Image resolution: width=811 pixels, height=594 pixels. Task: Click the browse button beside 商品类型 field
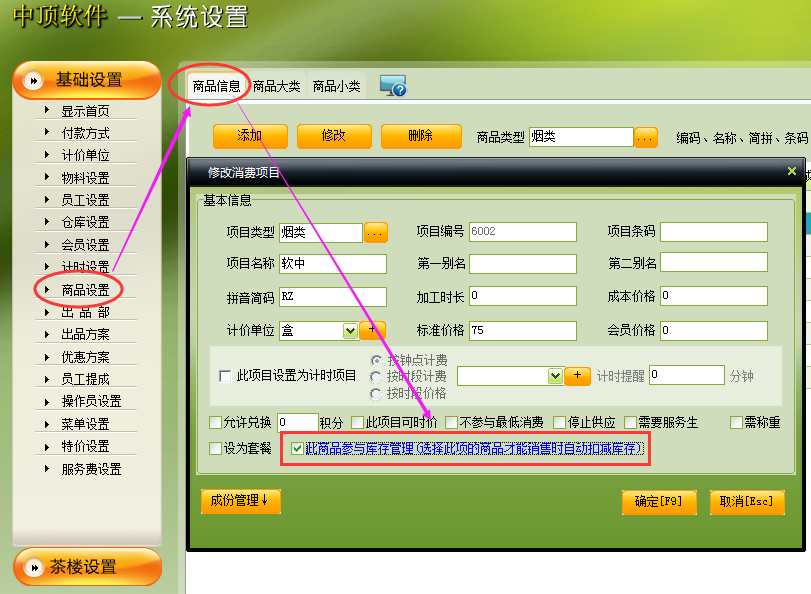[x=646, y=137]
